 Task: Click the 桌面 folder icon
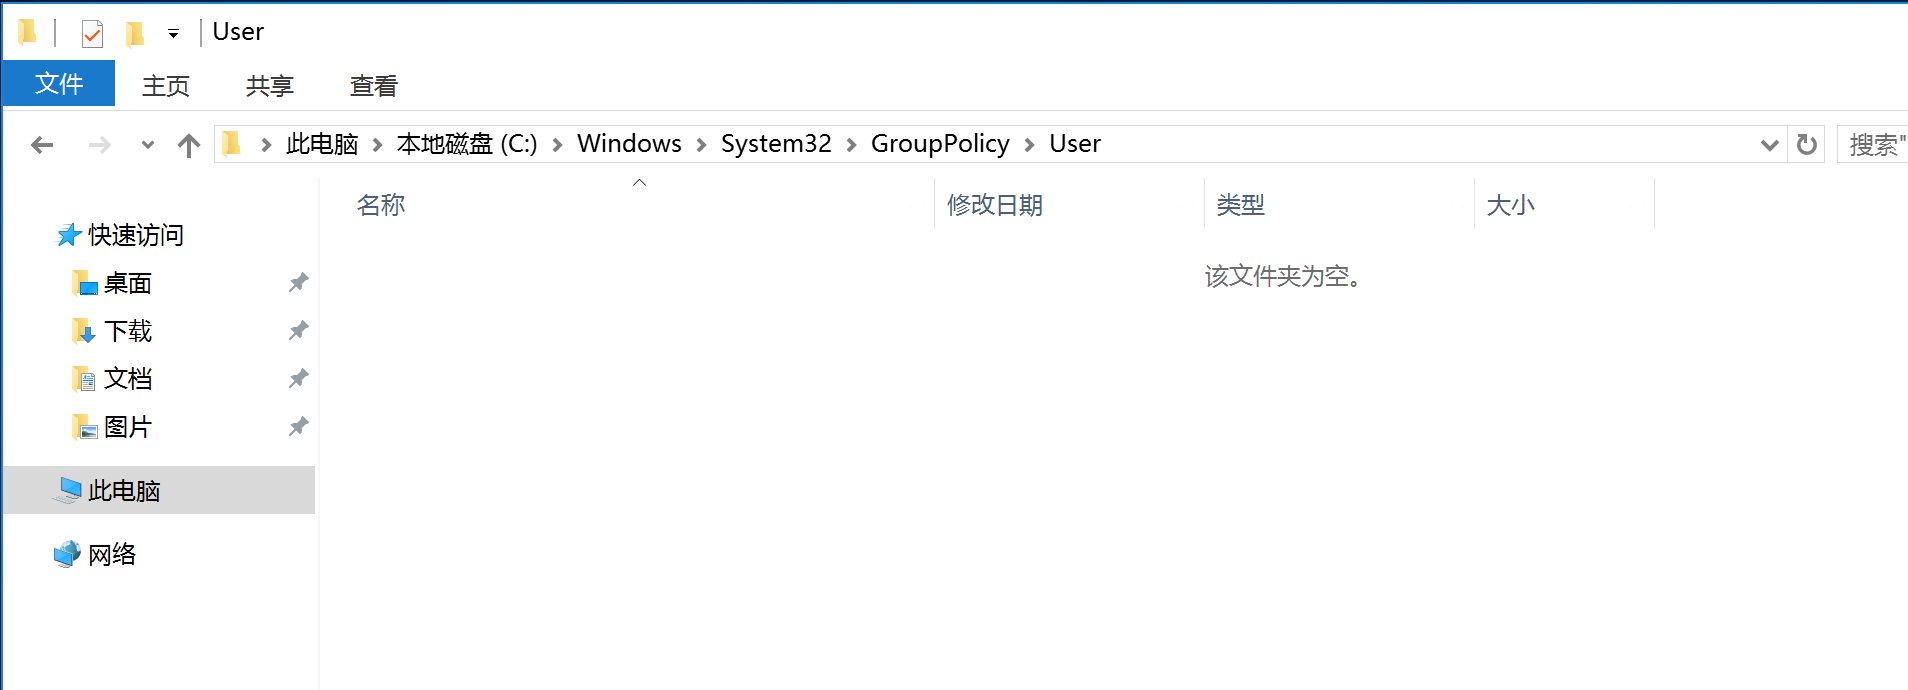click(85, 283)
